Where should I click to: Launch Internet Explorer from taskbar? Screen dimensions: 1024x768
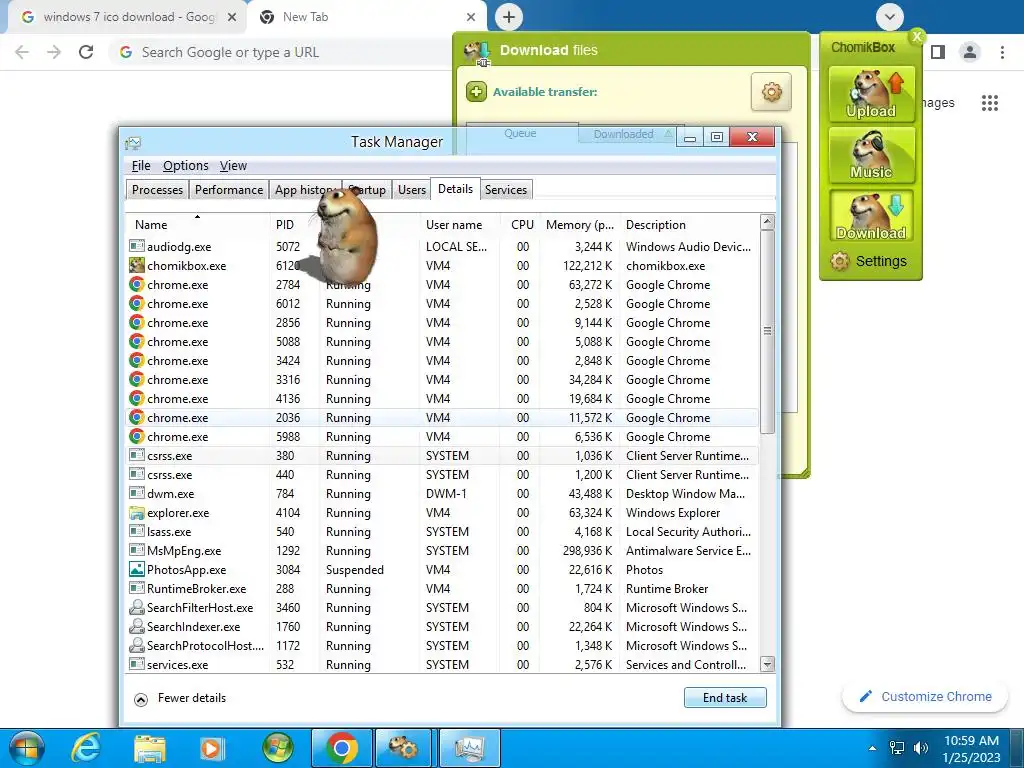tap(86, 748)
